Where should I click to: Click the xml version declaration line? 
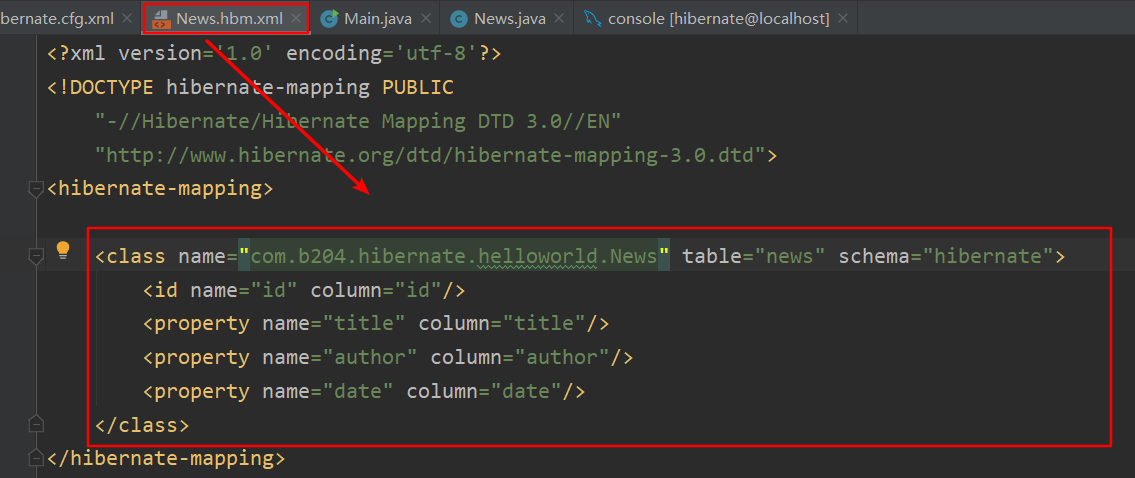click(x=274, y=54)
